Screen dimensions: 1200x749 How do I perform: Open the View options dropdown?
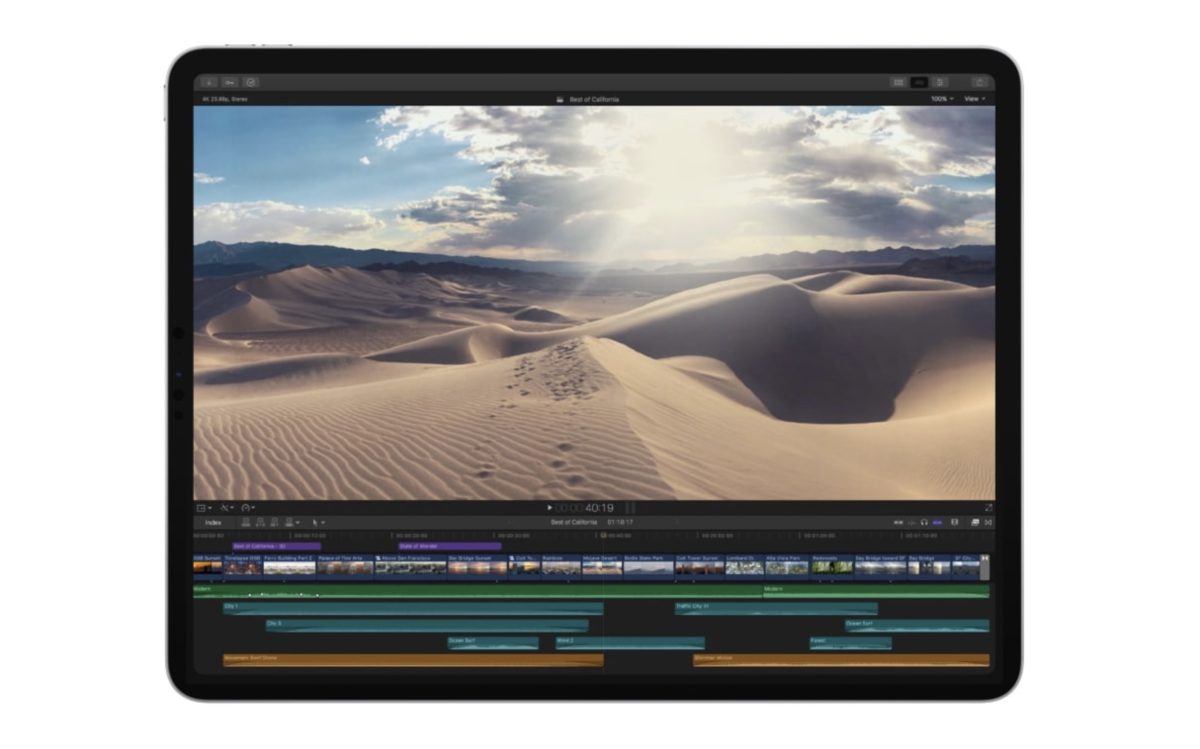click(x=974, y=99)
